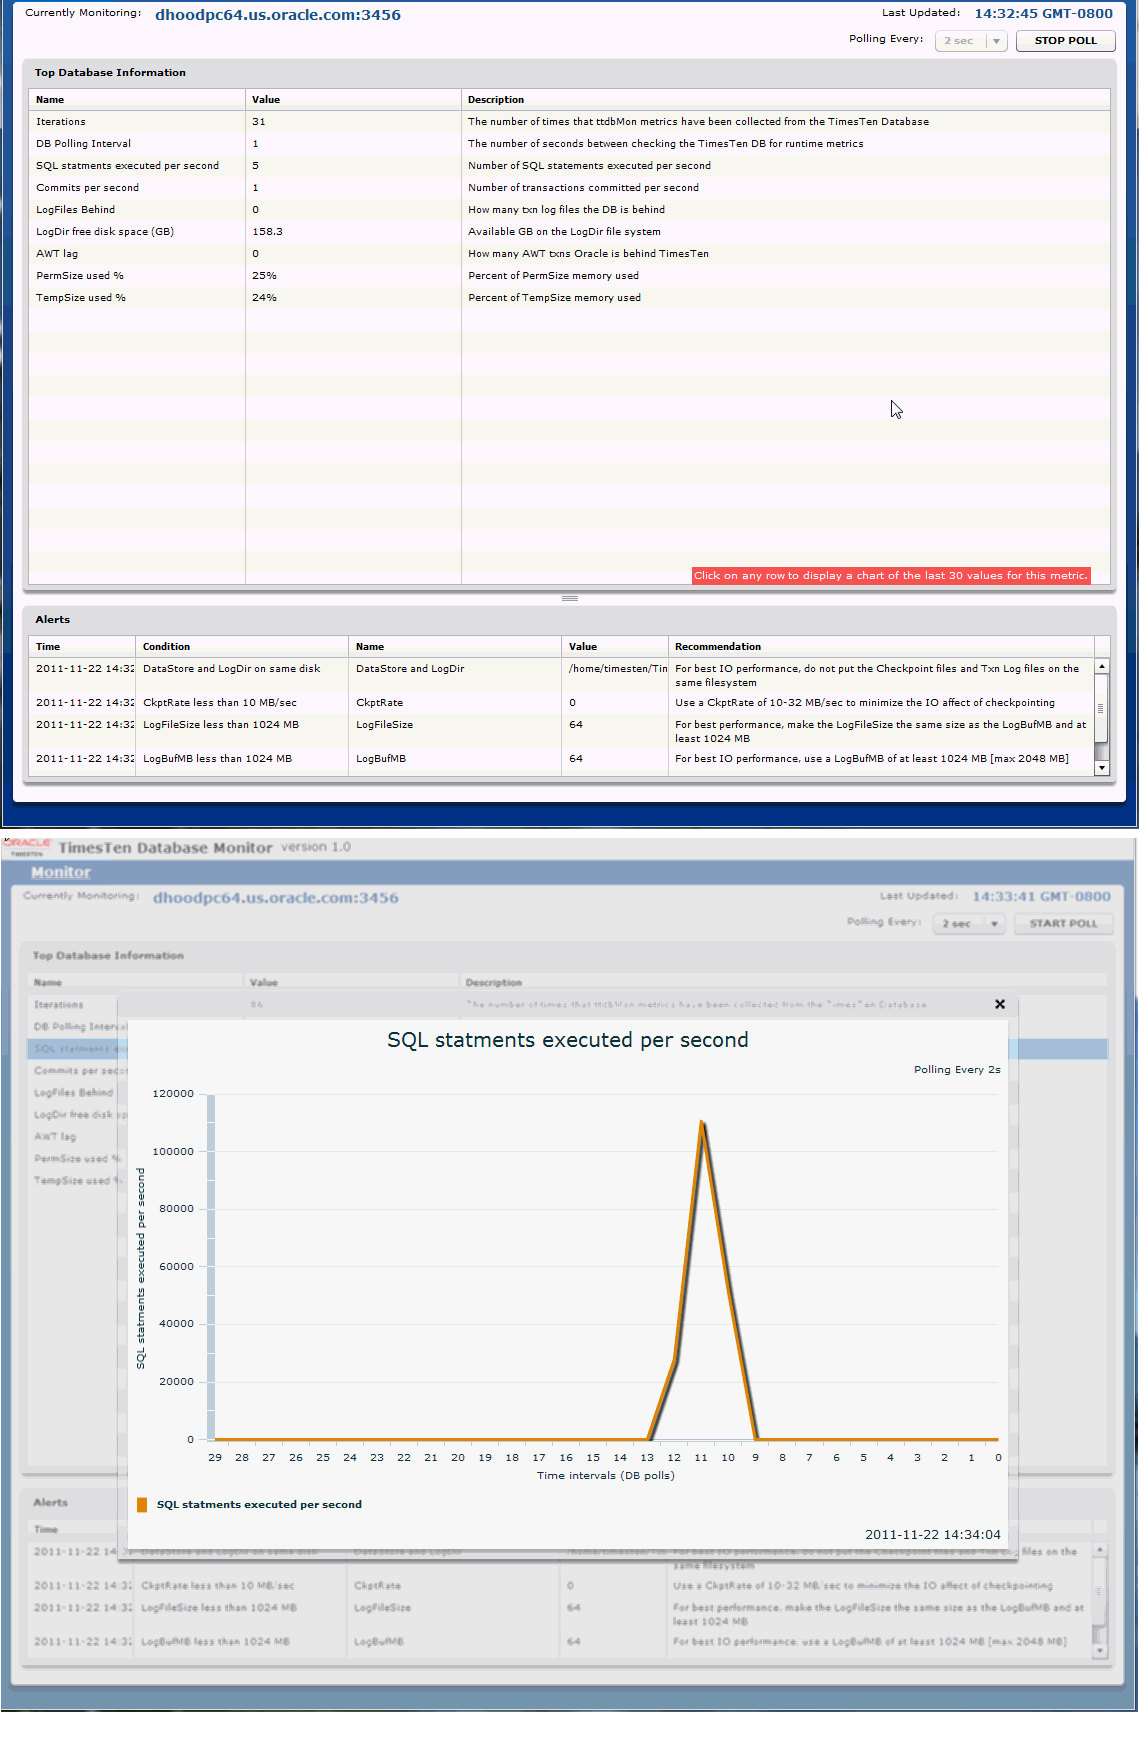Click alerts scrollbar down arrow

tap(1102, 768)
